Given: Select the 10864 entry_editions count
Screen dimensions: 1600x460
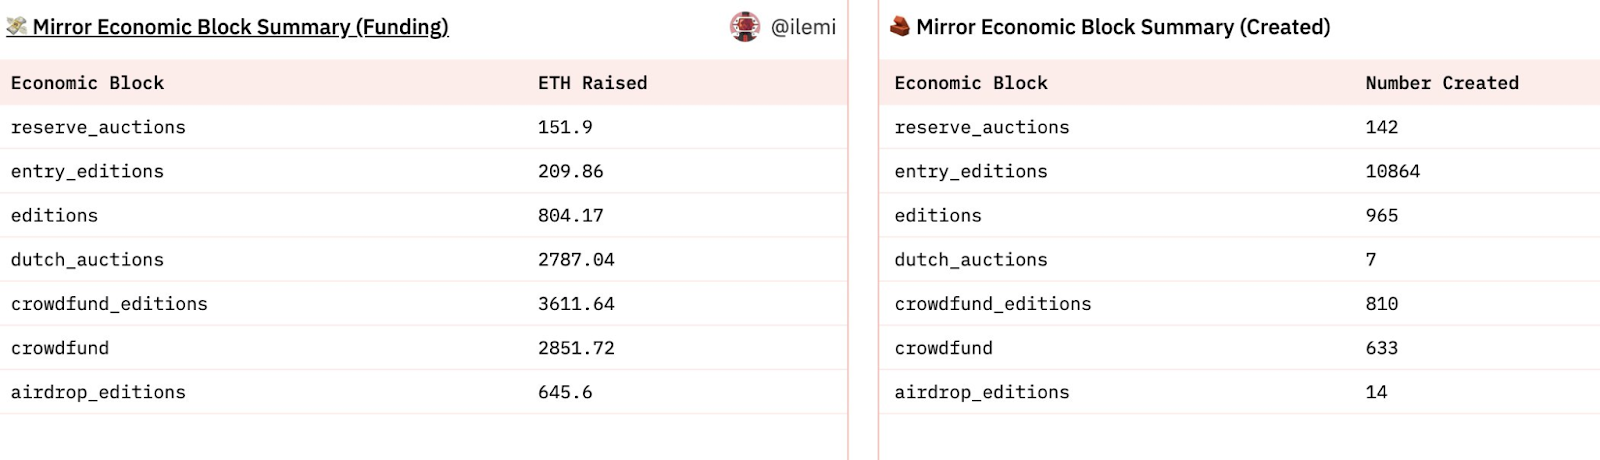Looking at the screenshot, I should [x=1392, y=171].
